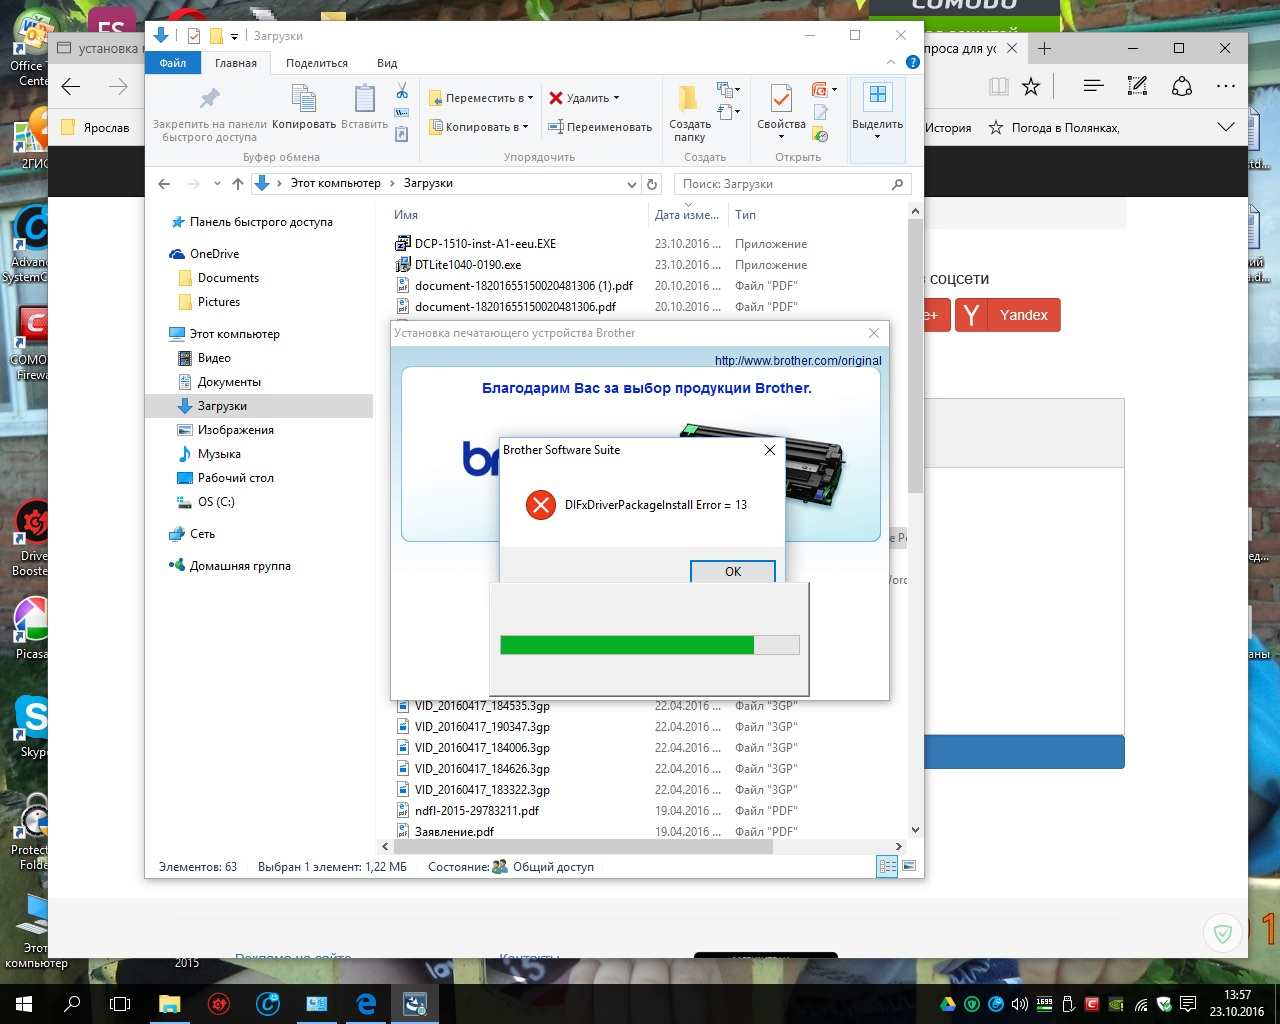1280x1024 pixels.
Task: Select Documents under OneDrive
Action: (228, 278)
